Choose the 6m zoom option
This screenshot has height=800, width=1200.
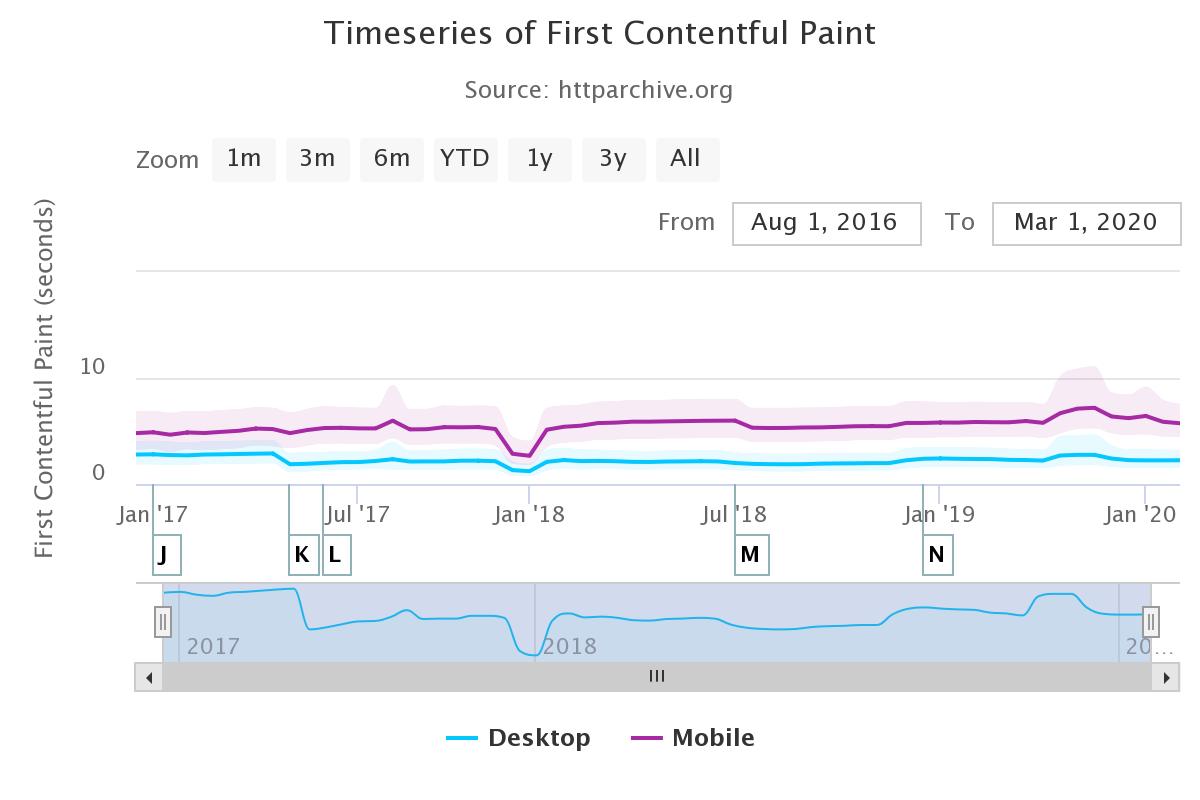[x=392, y=159]
